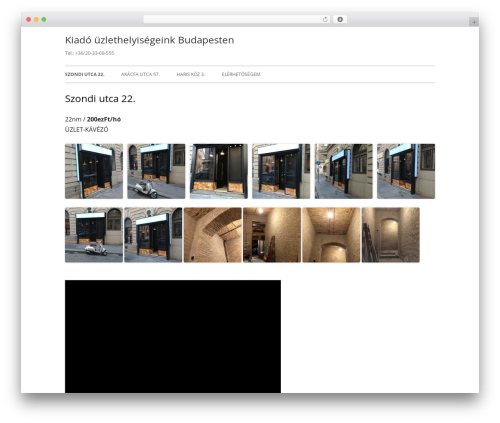Open the site title Kiadó üzlethelyiségeink Budapesten

pyautogui.click(x=149, y=40)
